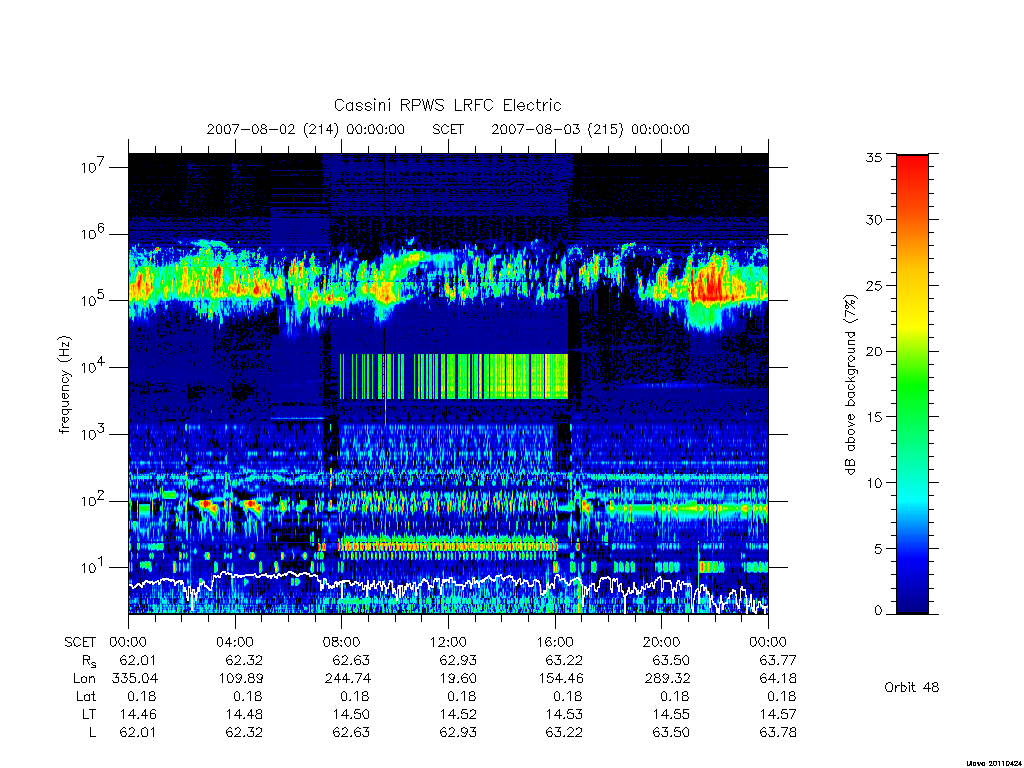
Task: Select the 20:00 SCET time label
Action: pos(662,642)
